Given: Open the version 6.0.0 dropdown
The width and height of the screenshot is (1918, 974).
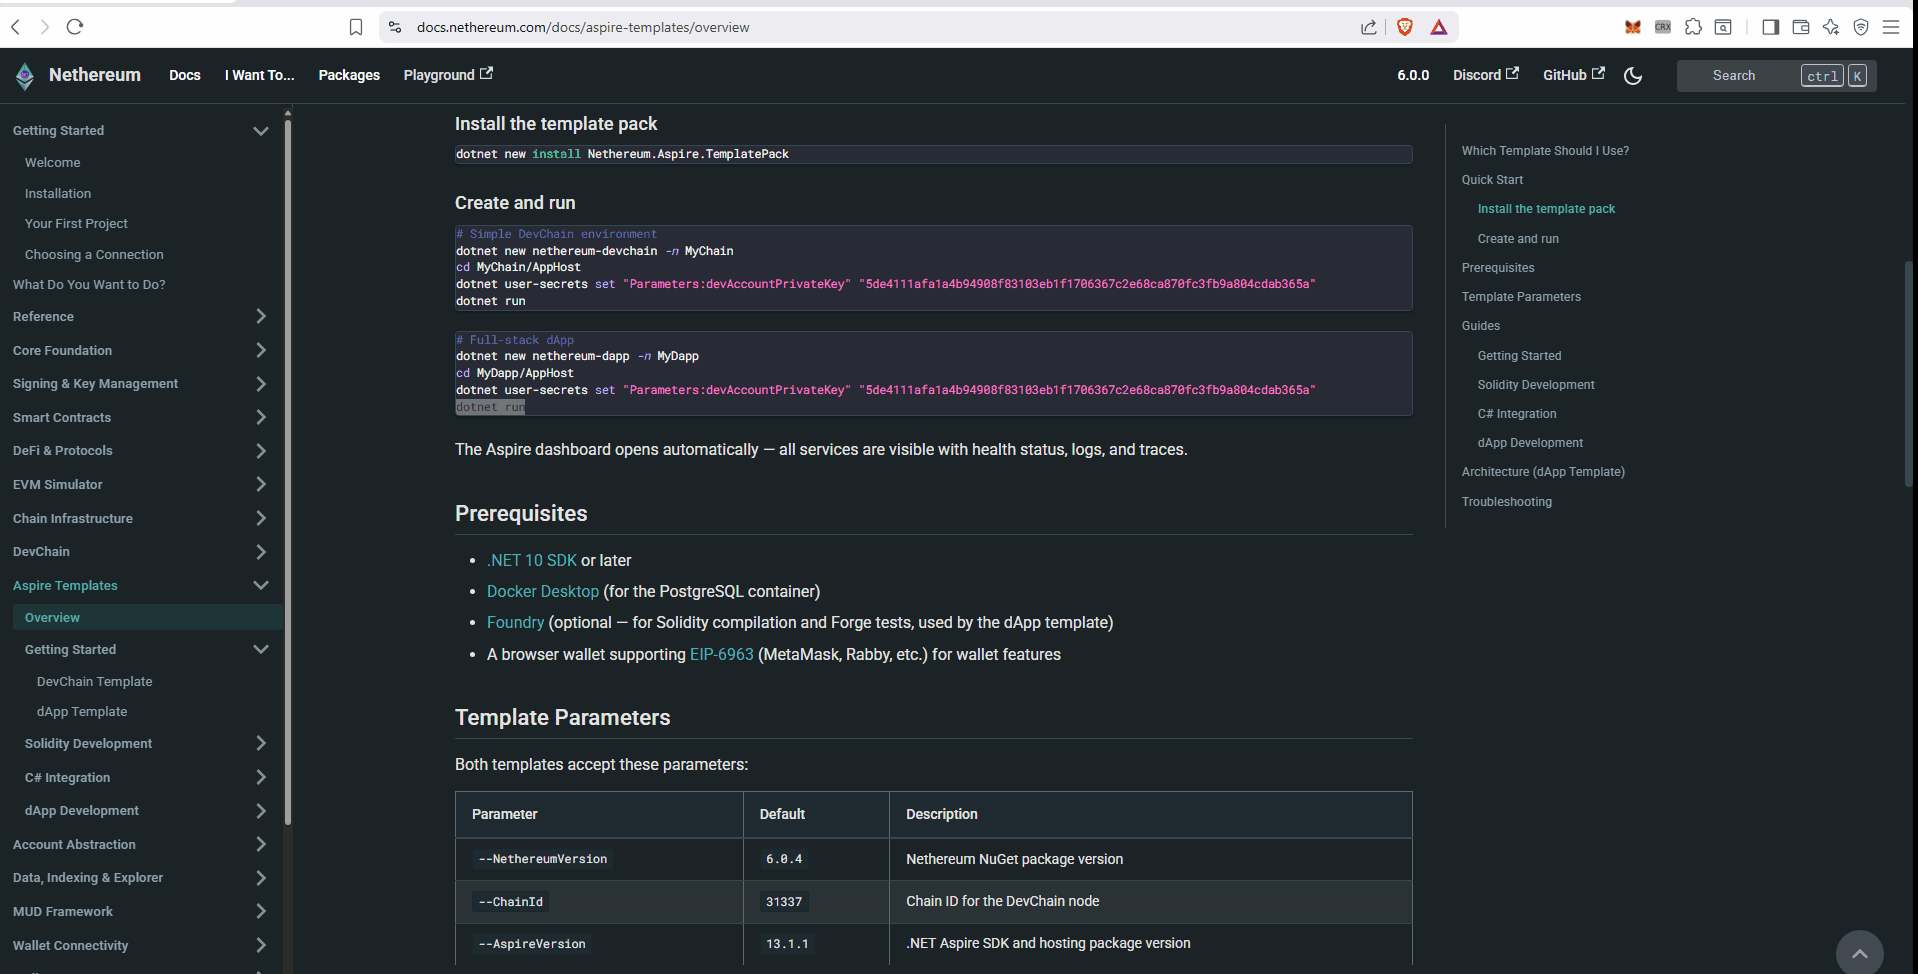Looking at the screenshot, I should click(1412, 75).
